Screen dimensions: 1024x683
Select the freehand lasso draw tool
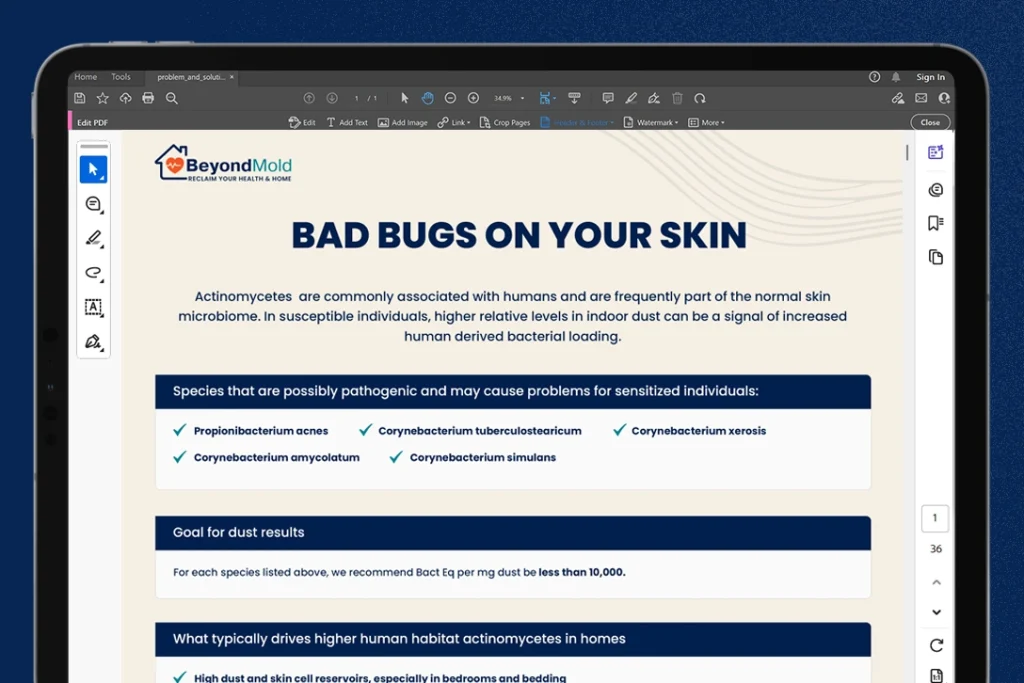click(93, 273)
